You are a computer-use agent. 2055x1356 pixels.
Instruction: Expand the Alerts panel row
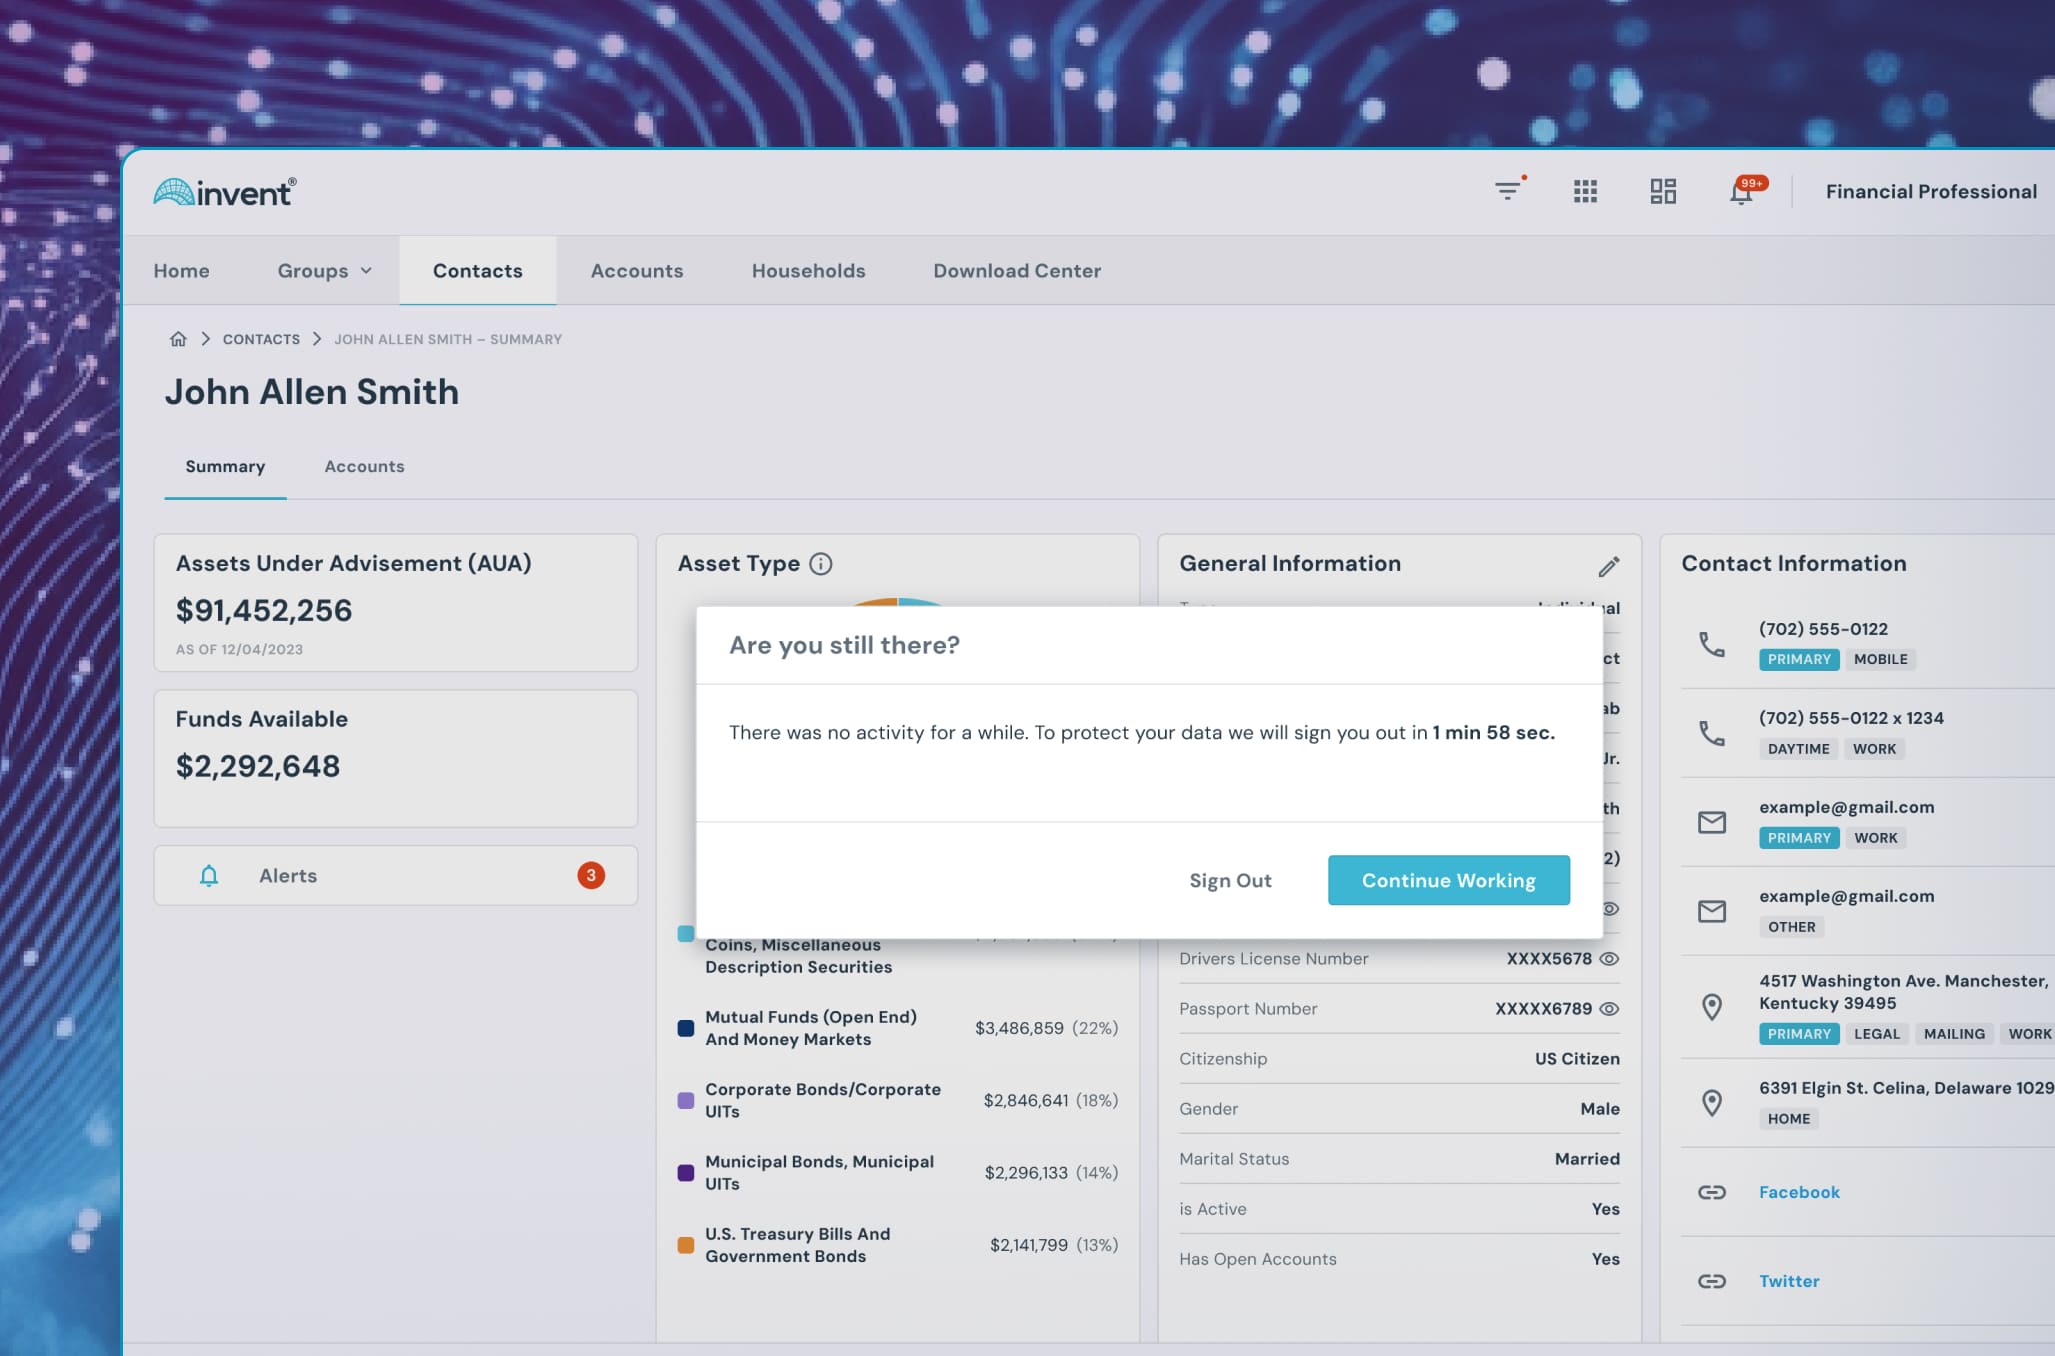tap(395, 876)
